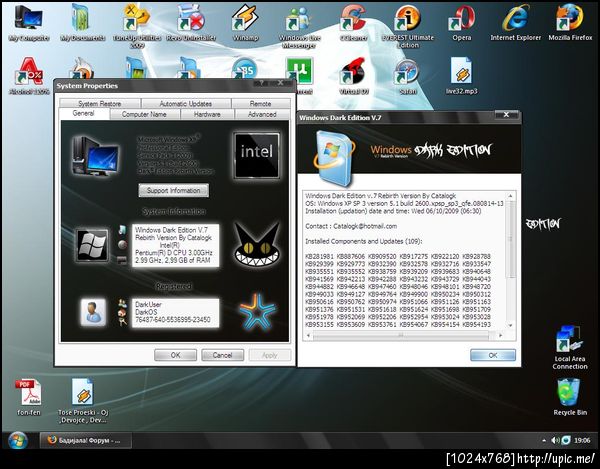Open the Computer Name tab
The image size is (600, 469).
144,114
